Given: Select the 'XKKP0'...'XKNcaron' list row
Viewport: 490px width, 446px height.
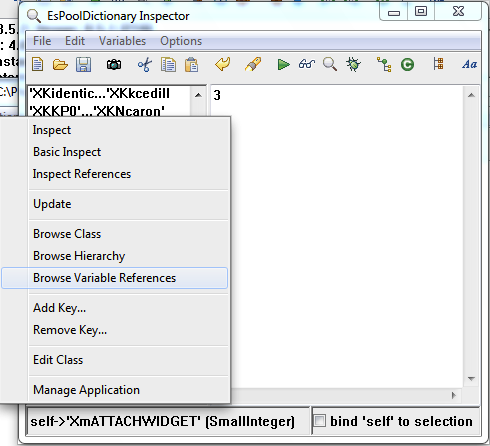Looking at the screenshot, I should pyautogui.click(x=109, y=110).
